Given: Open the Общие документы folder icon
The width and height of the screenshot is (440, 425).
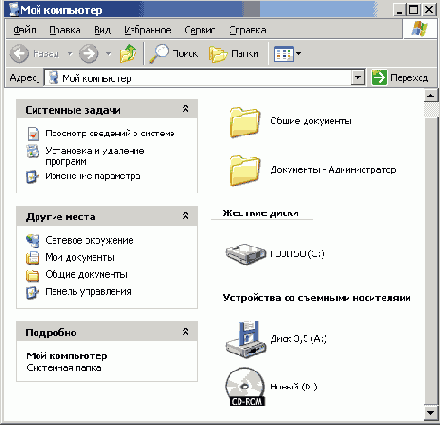Looking at the screenshot, I should click(244, 122).
